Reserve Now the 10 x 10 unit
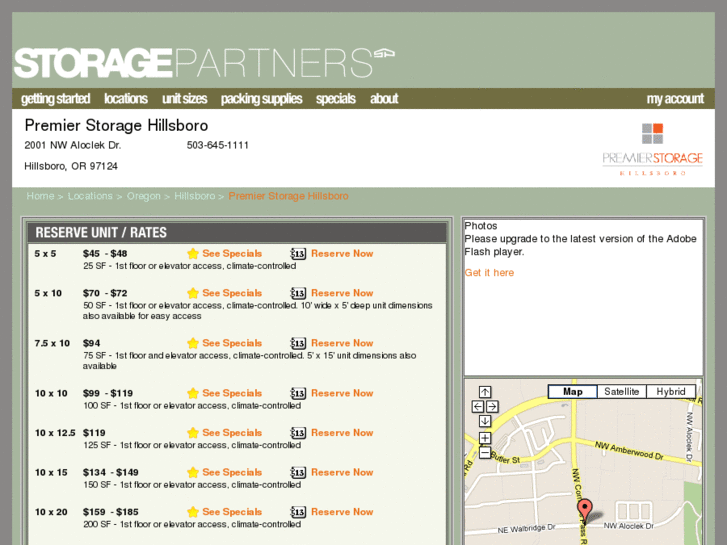This screenshot has height=545, width=727. tap(342, 393)
